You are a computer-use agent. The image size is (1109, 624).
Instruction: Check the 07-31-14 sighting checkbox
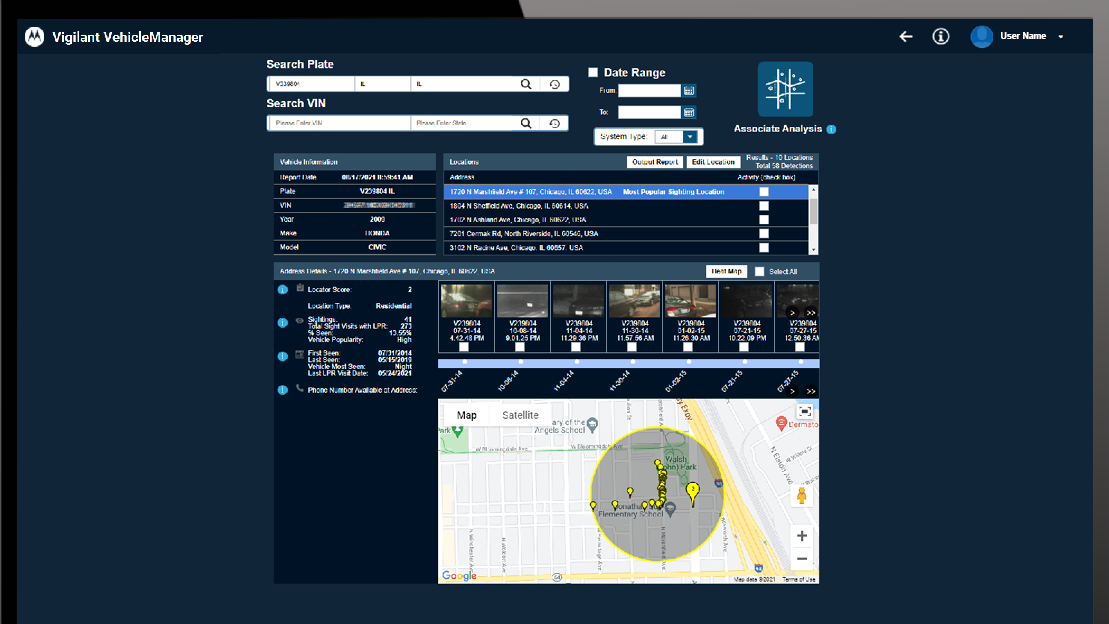click(x=464, y=347)
